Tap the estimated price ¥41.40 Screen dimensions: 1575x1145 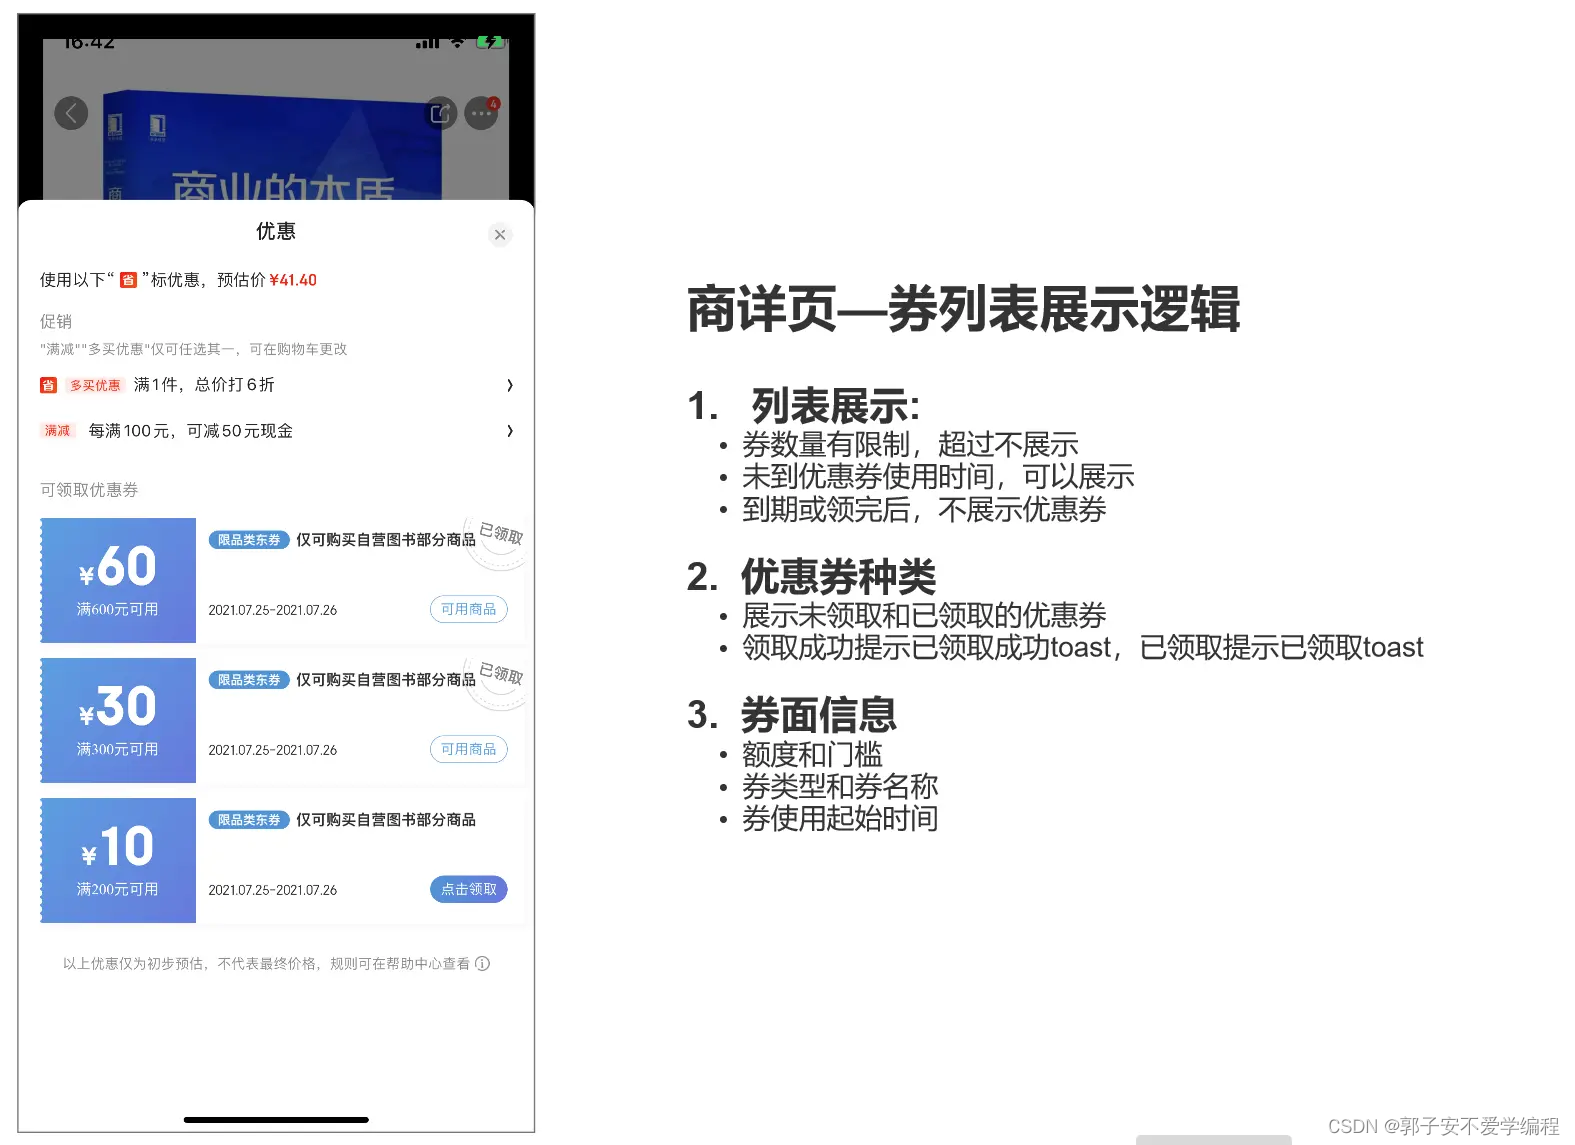click(x=293, y=280)
